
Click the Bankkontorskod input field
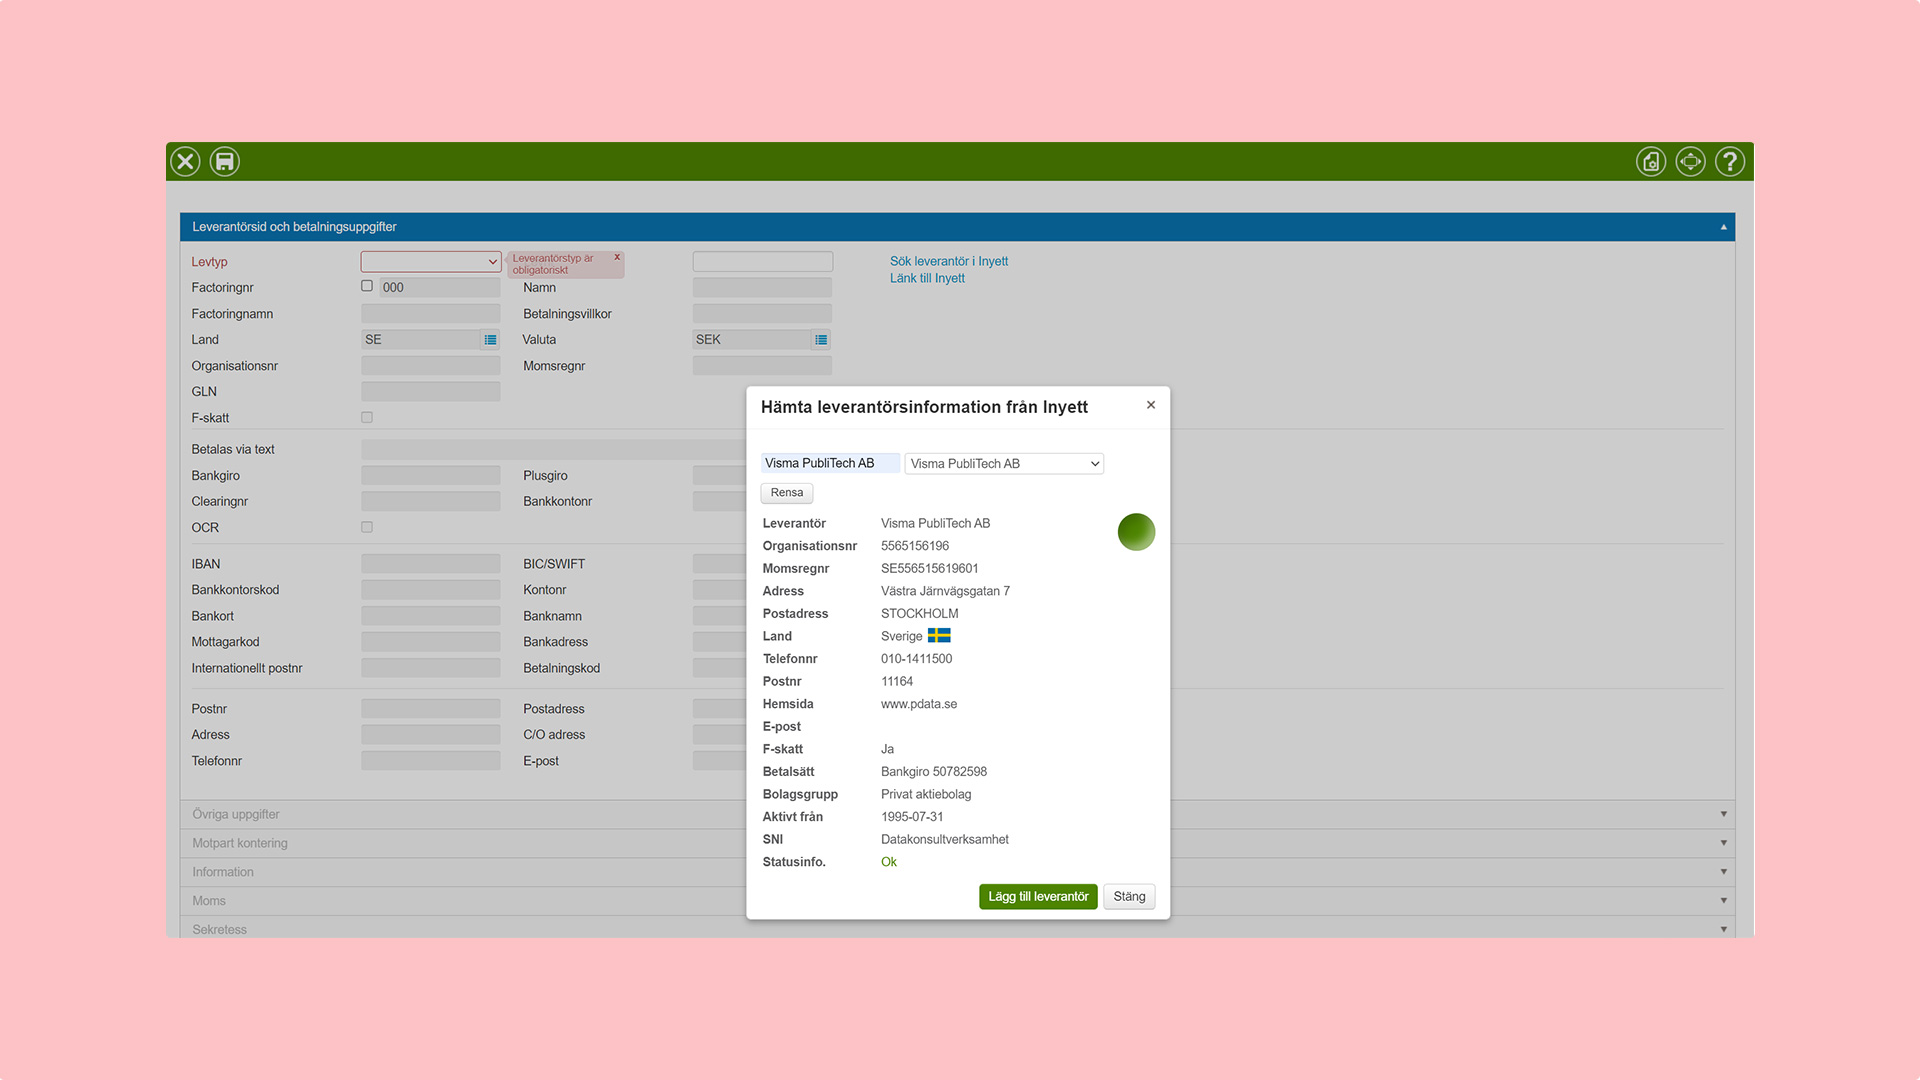point(431,590)
